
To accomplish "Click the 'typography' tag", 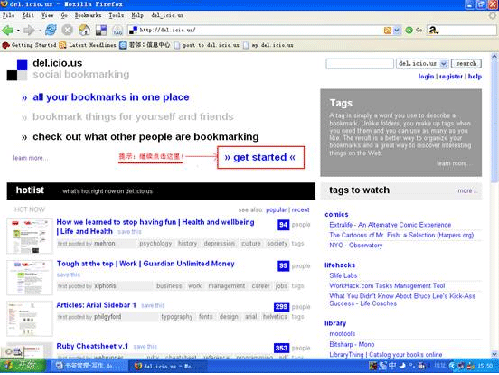I will 177,317.
